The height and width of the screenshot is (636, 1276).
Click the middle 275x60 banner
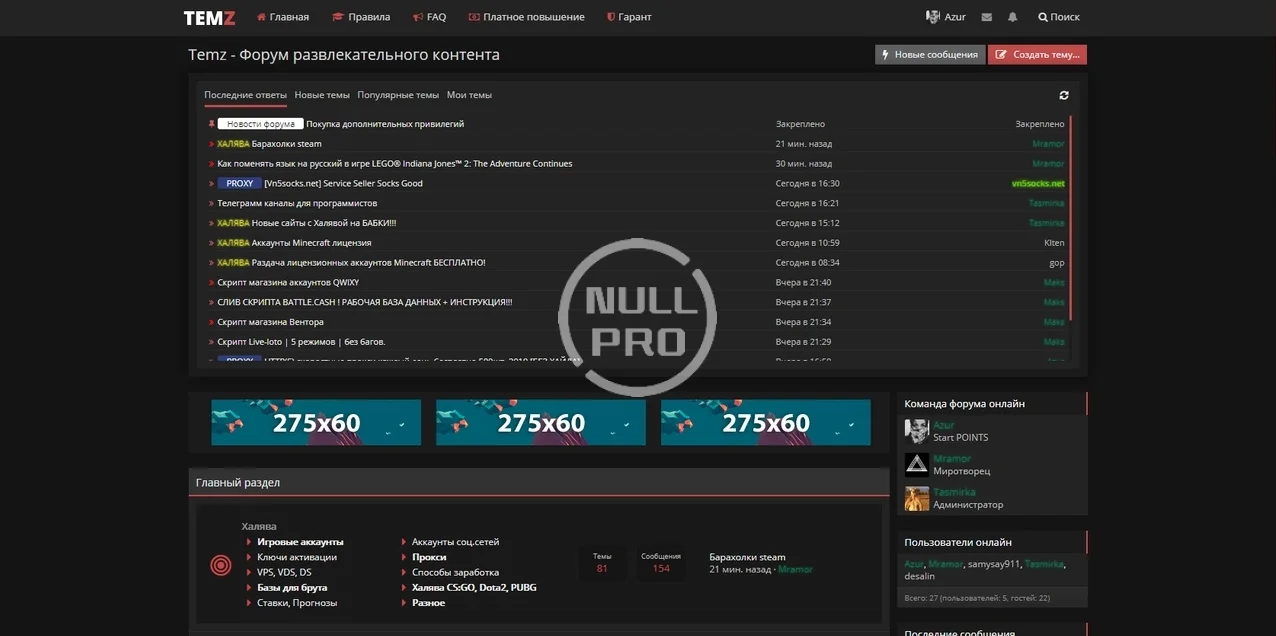pos(541,422)
